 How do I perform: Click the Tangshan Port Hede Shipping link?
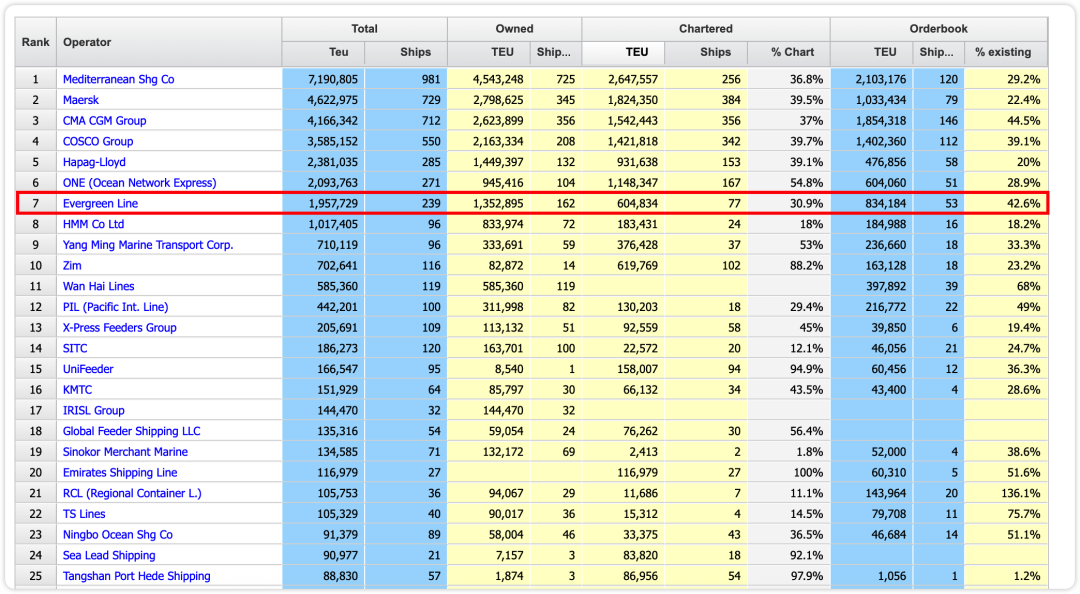click(136, 576)
